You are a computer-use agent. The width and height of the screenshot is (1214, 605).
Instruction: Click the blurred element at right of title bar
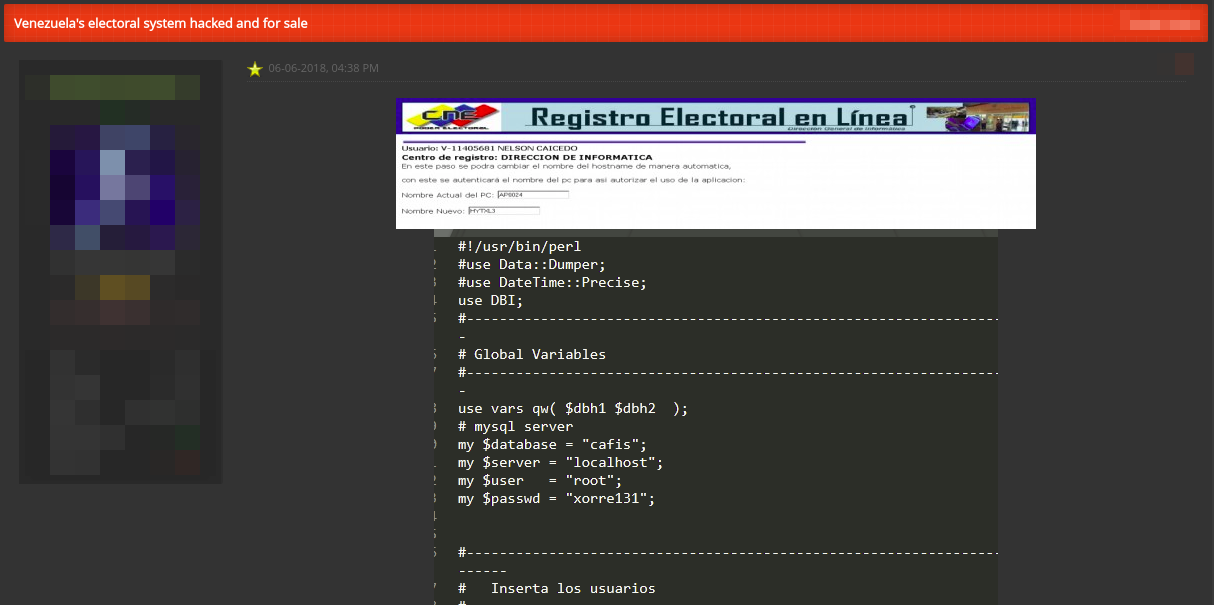[1160, 22]
